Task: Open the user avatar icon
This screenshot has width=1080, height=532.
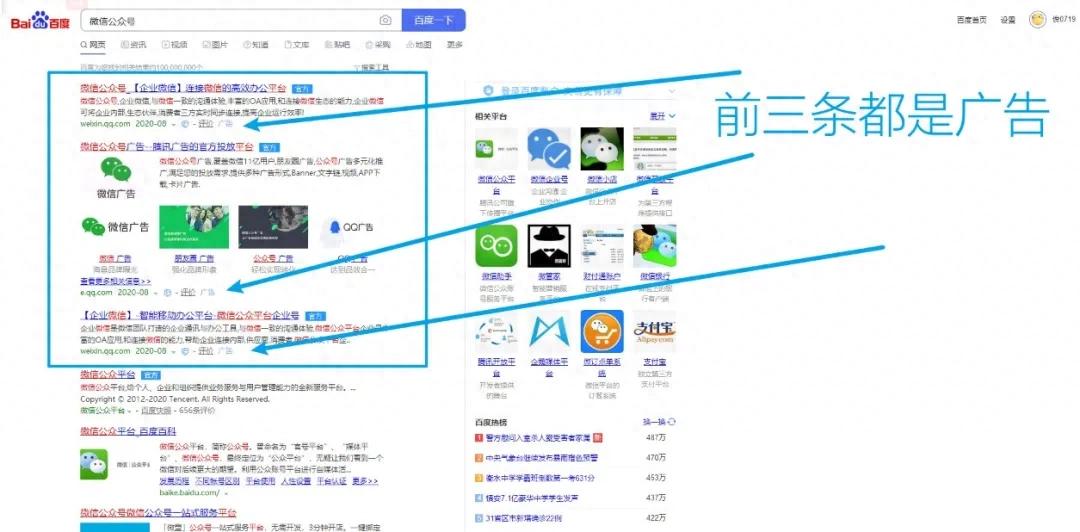Action: (1037, 19)
